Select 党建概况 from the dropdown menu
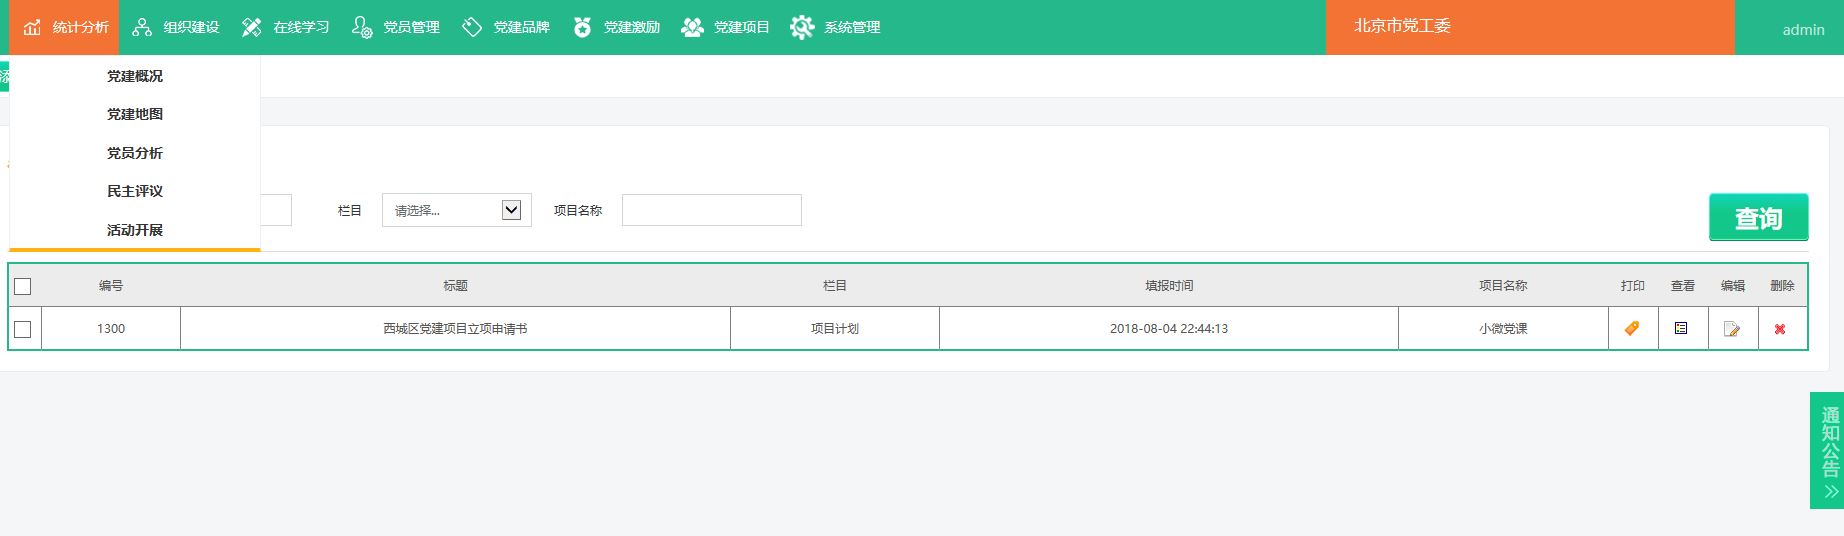This screenshot has width=1844, height=536. [x=135, y=76]
